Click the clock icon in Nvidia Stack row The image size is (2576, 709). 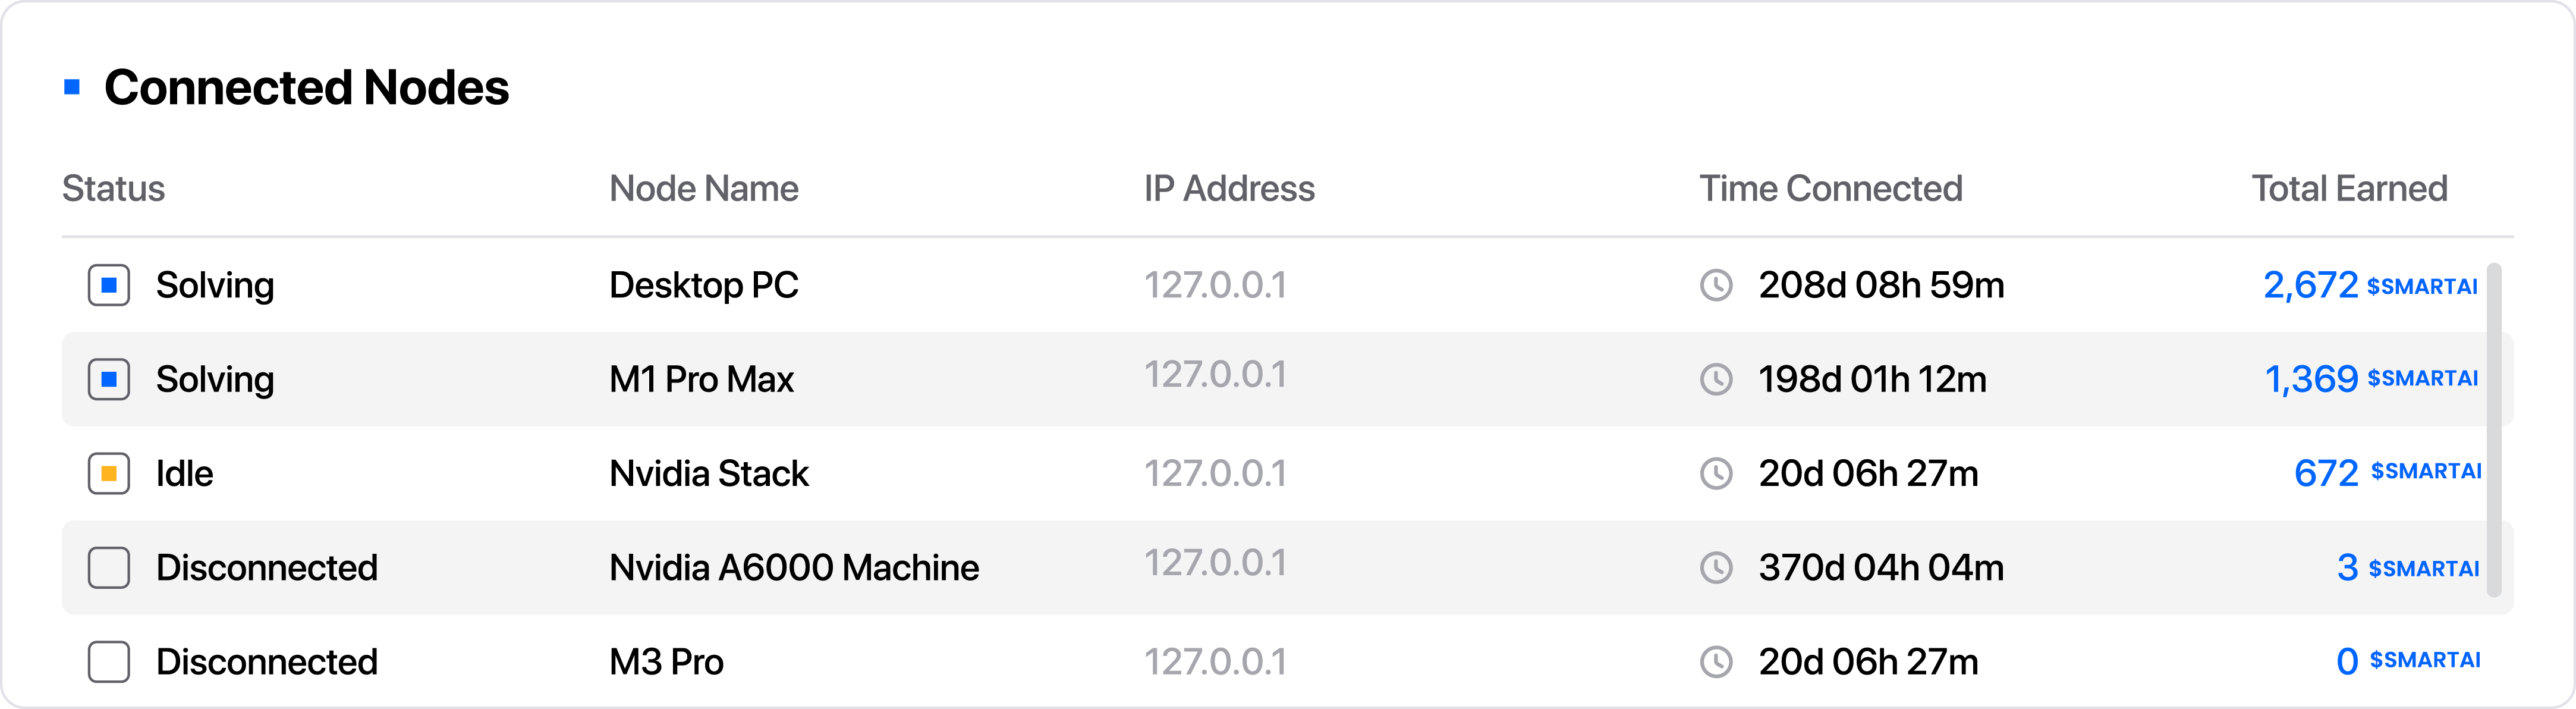click(x=1716, y=473)
